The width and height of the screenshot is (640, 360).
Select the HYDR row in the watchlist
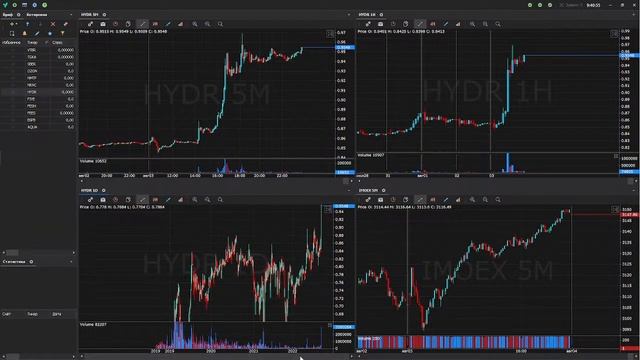coord(38,92)
